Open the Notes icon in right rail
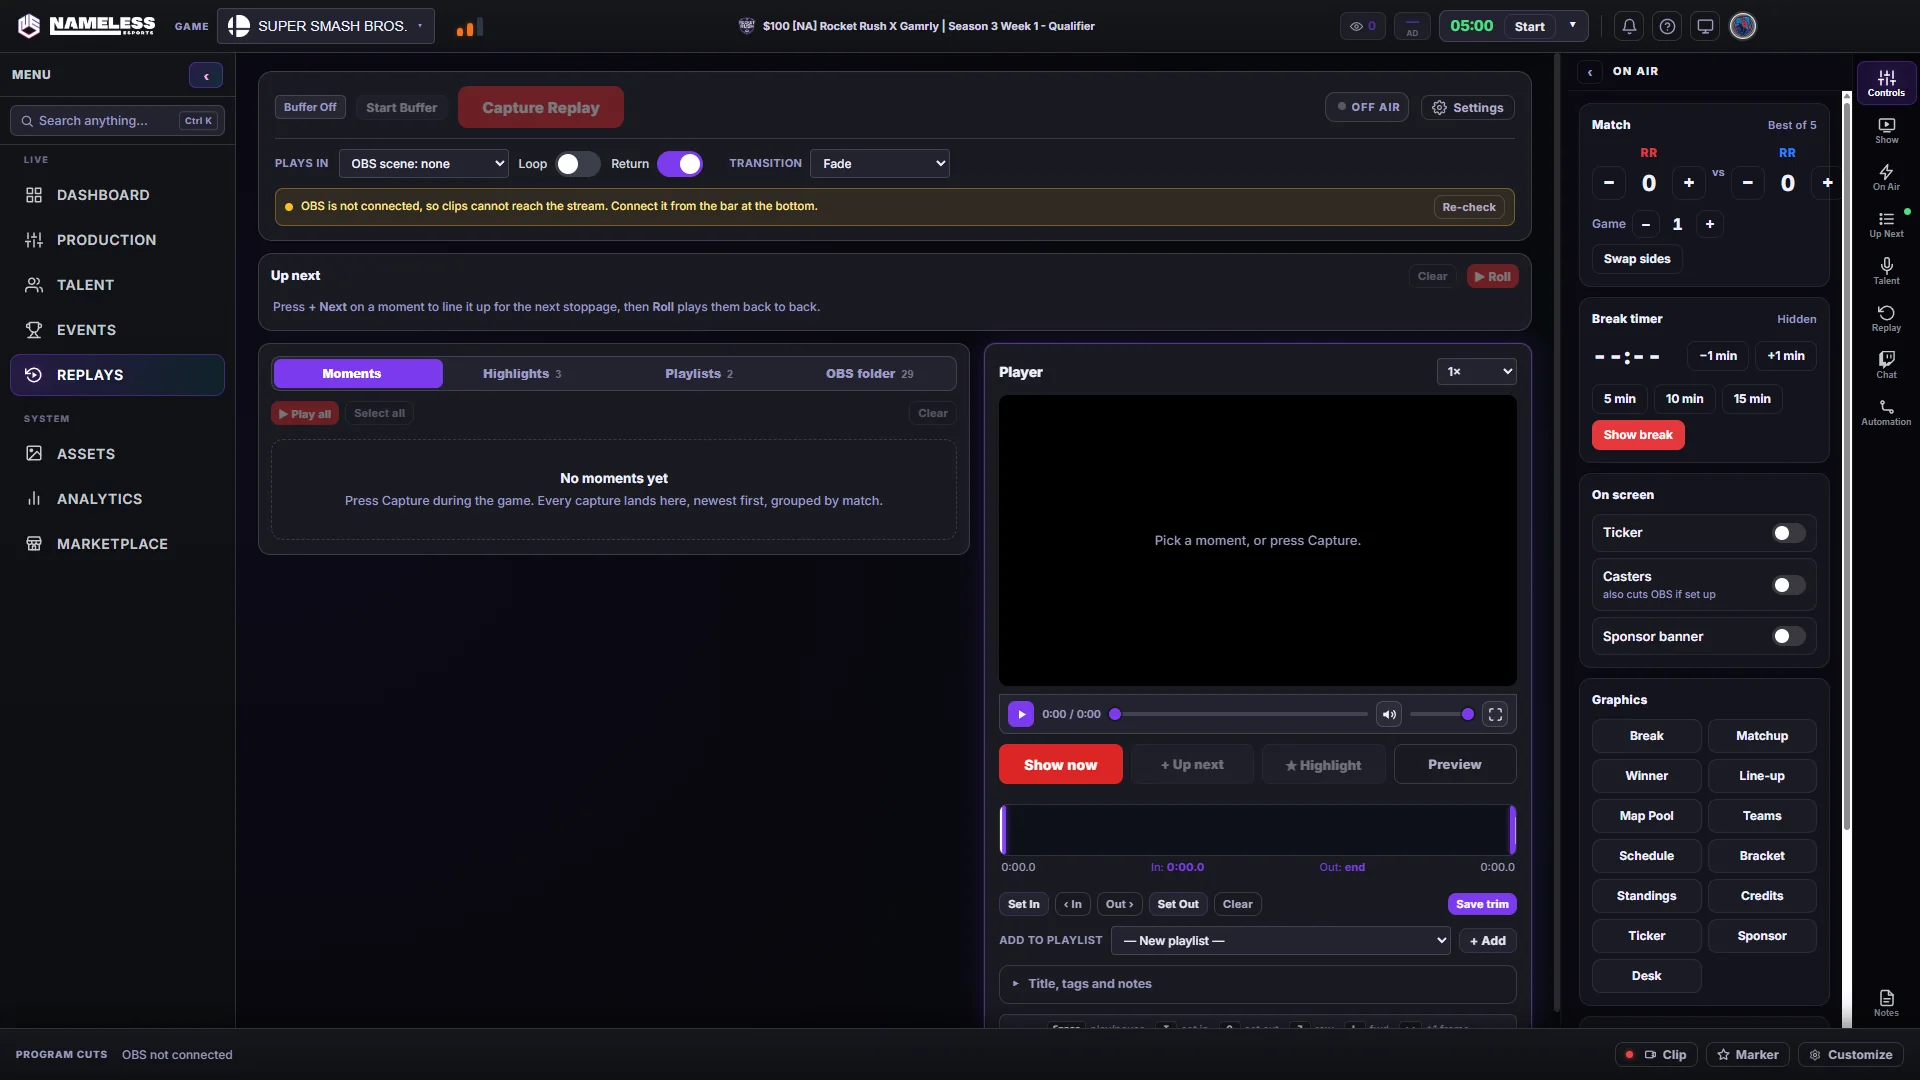 1886,1003
